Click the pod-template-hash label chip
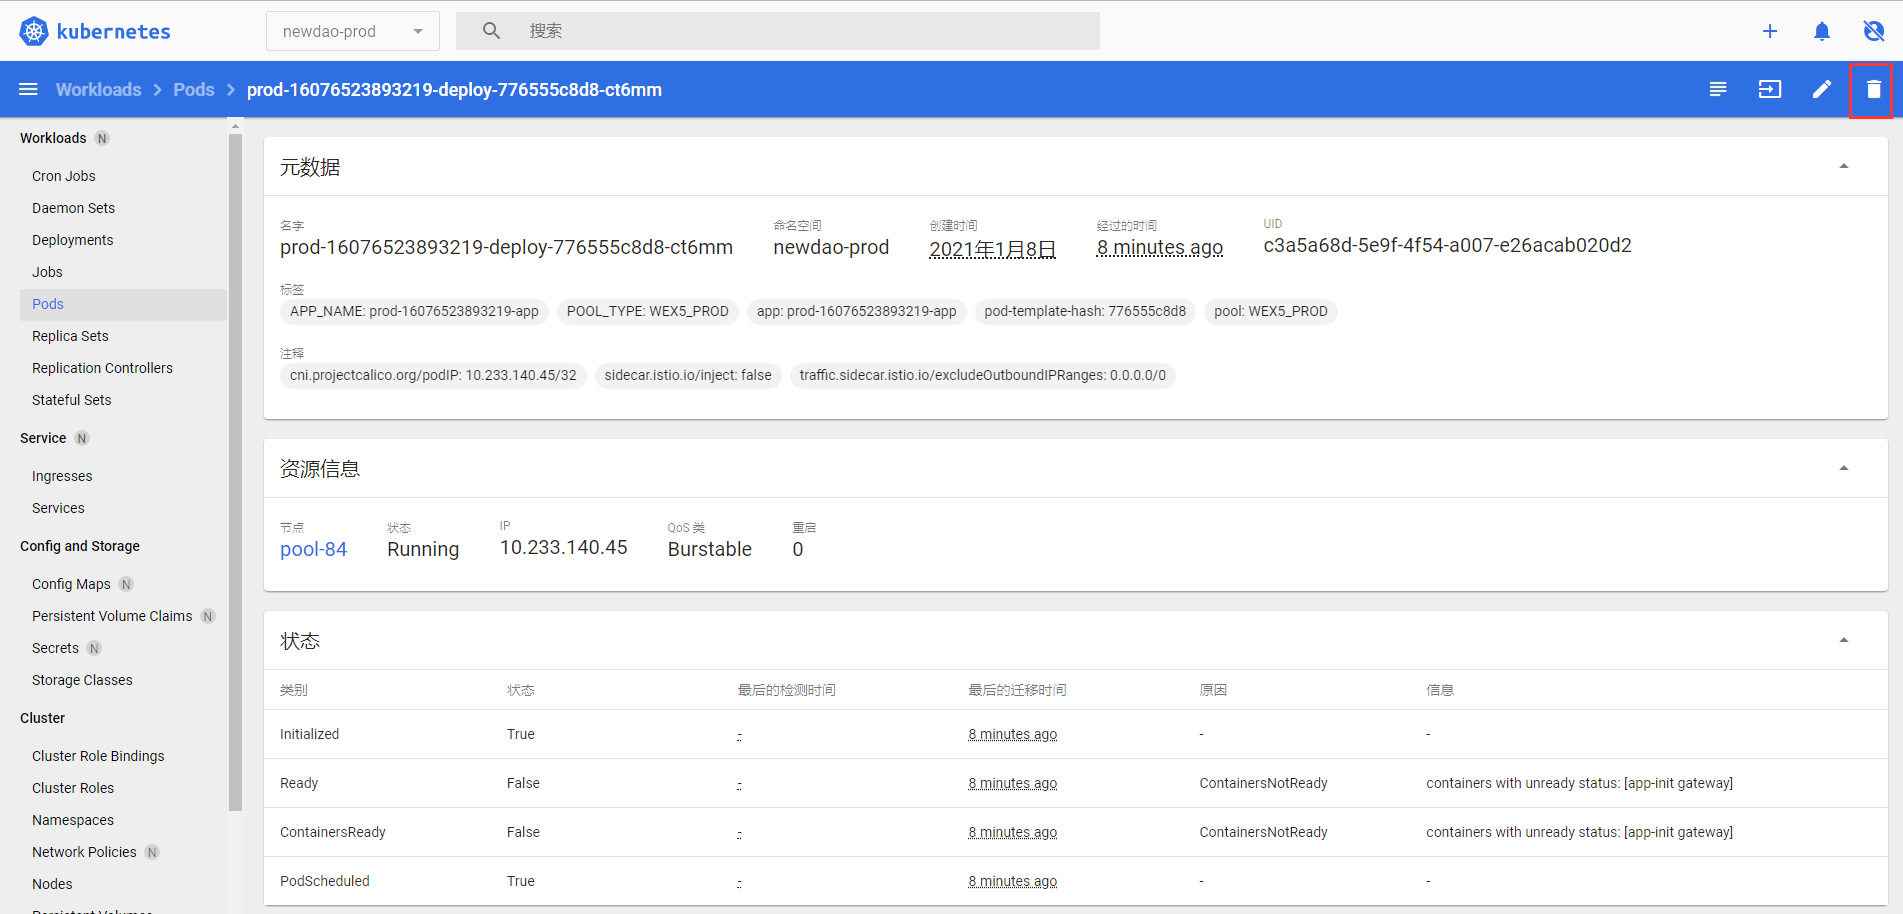The image size is (1903, 914). (1085, 311)
